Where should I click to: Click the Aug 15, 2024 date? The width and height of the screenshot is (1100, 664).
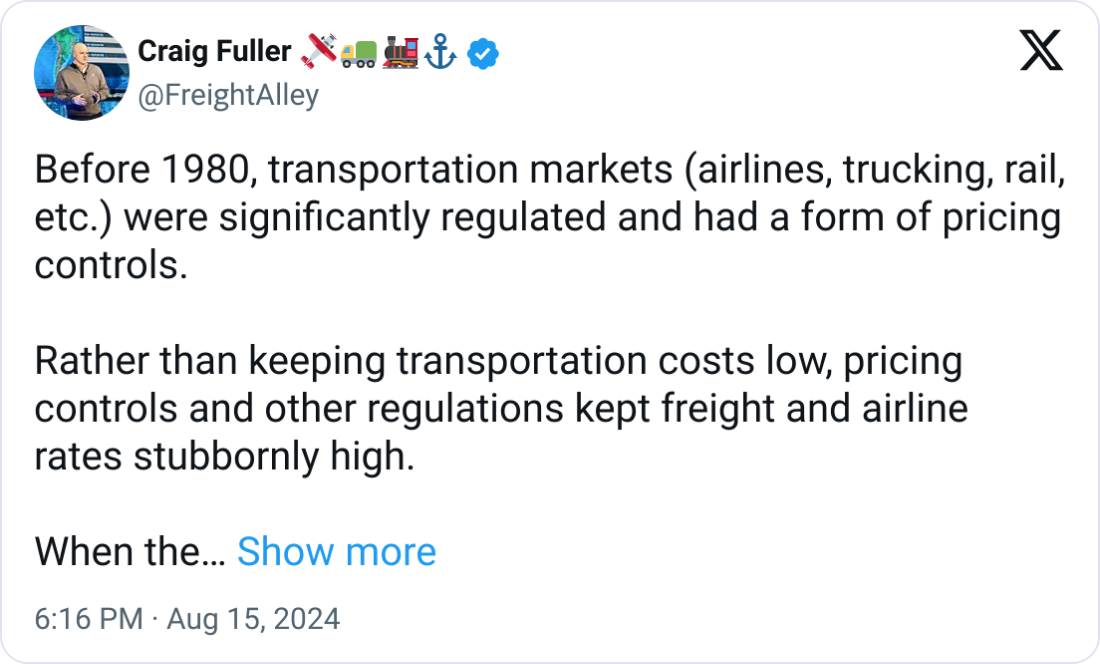253,619
